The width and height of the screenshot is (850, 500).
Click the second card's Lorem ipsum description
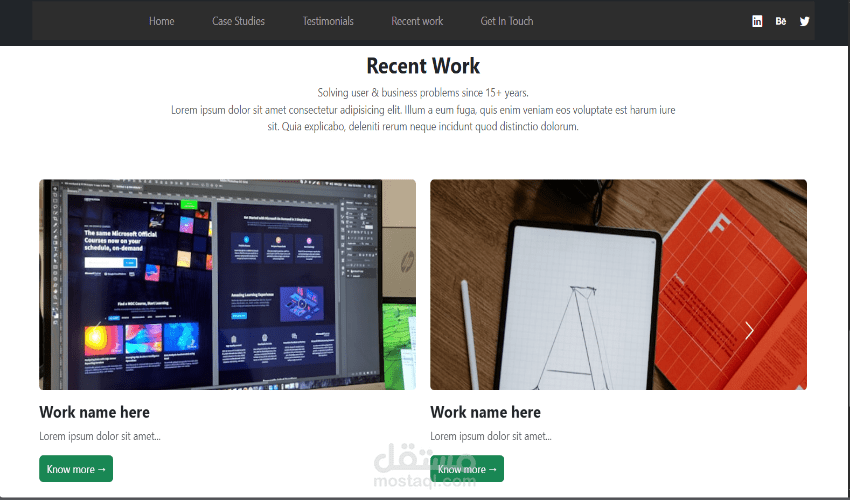pos(491,436)
